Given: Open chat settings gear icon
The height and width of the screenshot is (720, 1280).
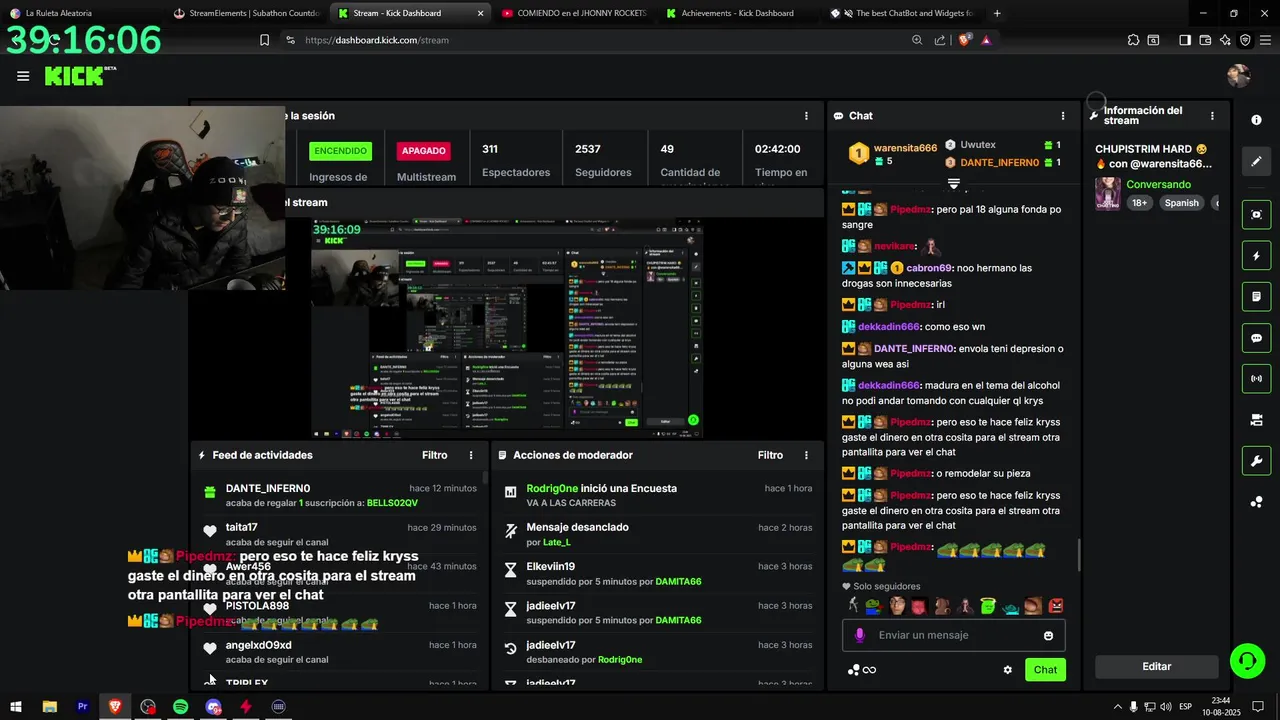Looking at the screenshot, I should pyautogui.click(x=1008, y=670).
